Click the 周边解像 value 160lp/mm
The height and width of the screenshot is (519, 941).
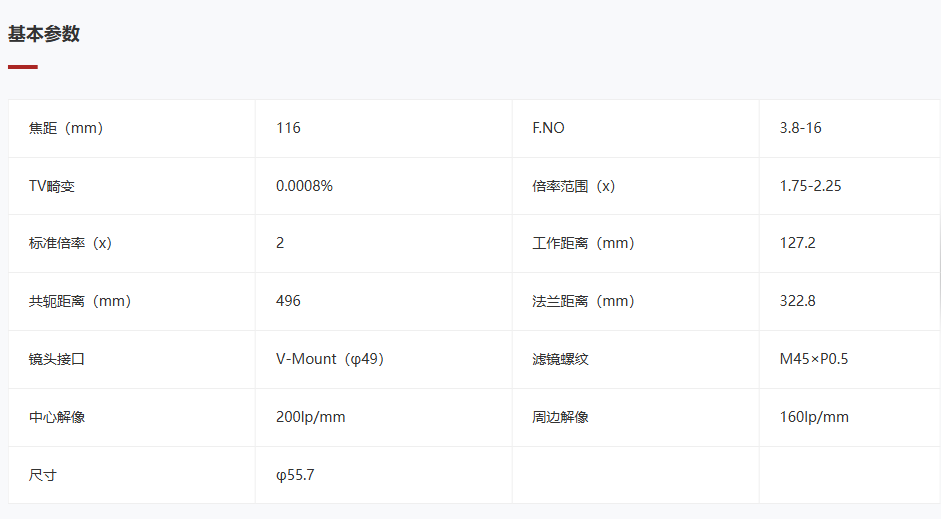click(814, 417)
